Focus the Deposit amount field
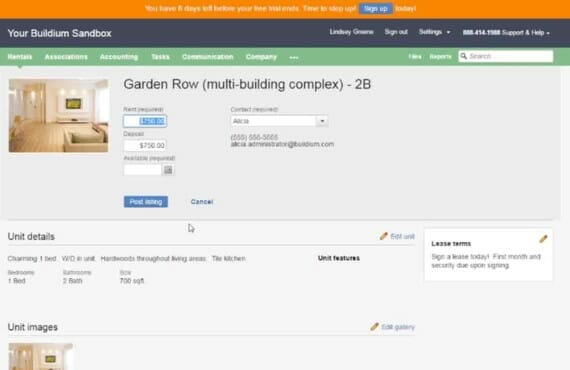The height and width of the screenshot is (370, 570). click(x=145, y=145)
